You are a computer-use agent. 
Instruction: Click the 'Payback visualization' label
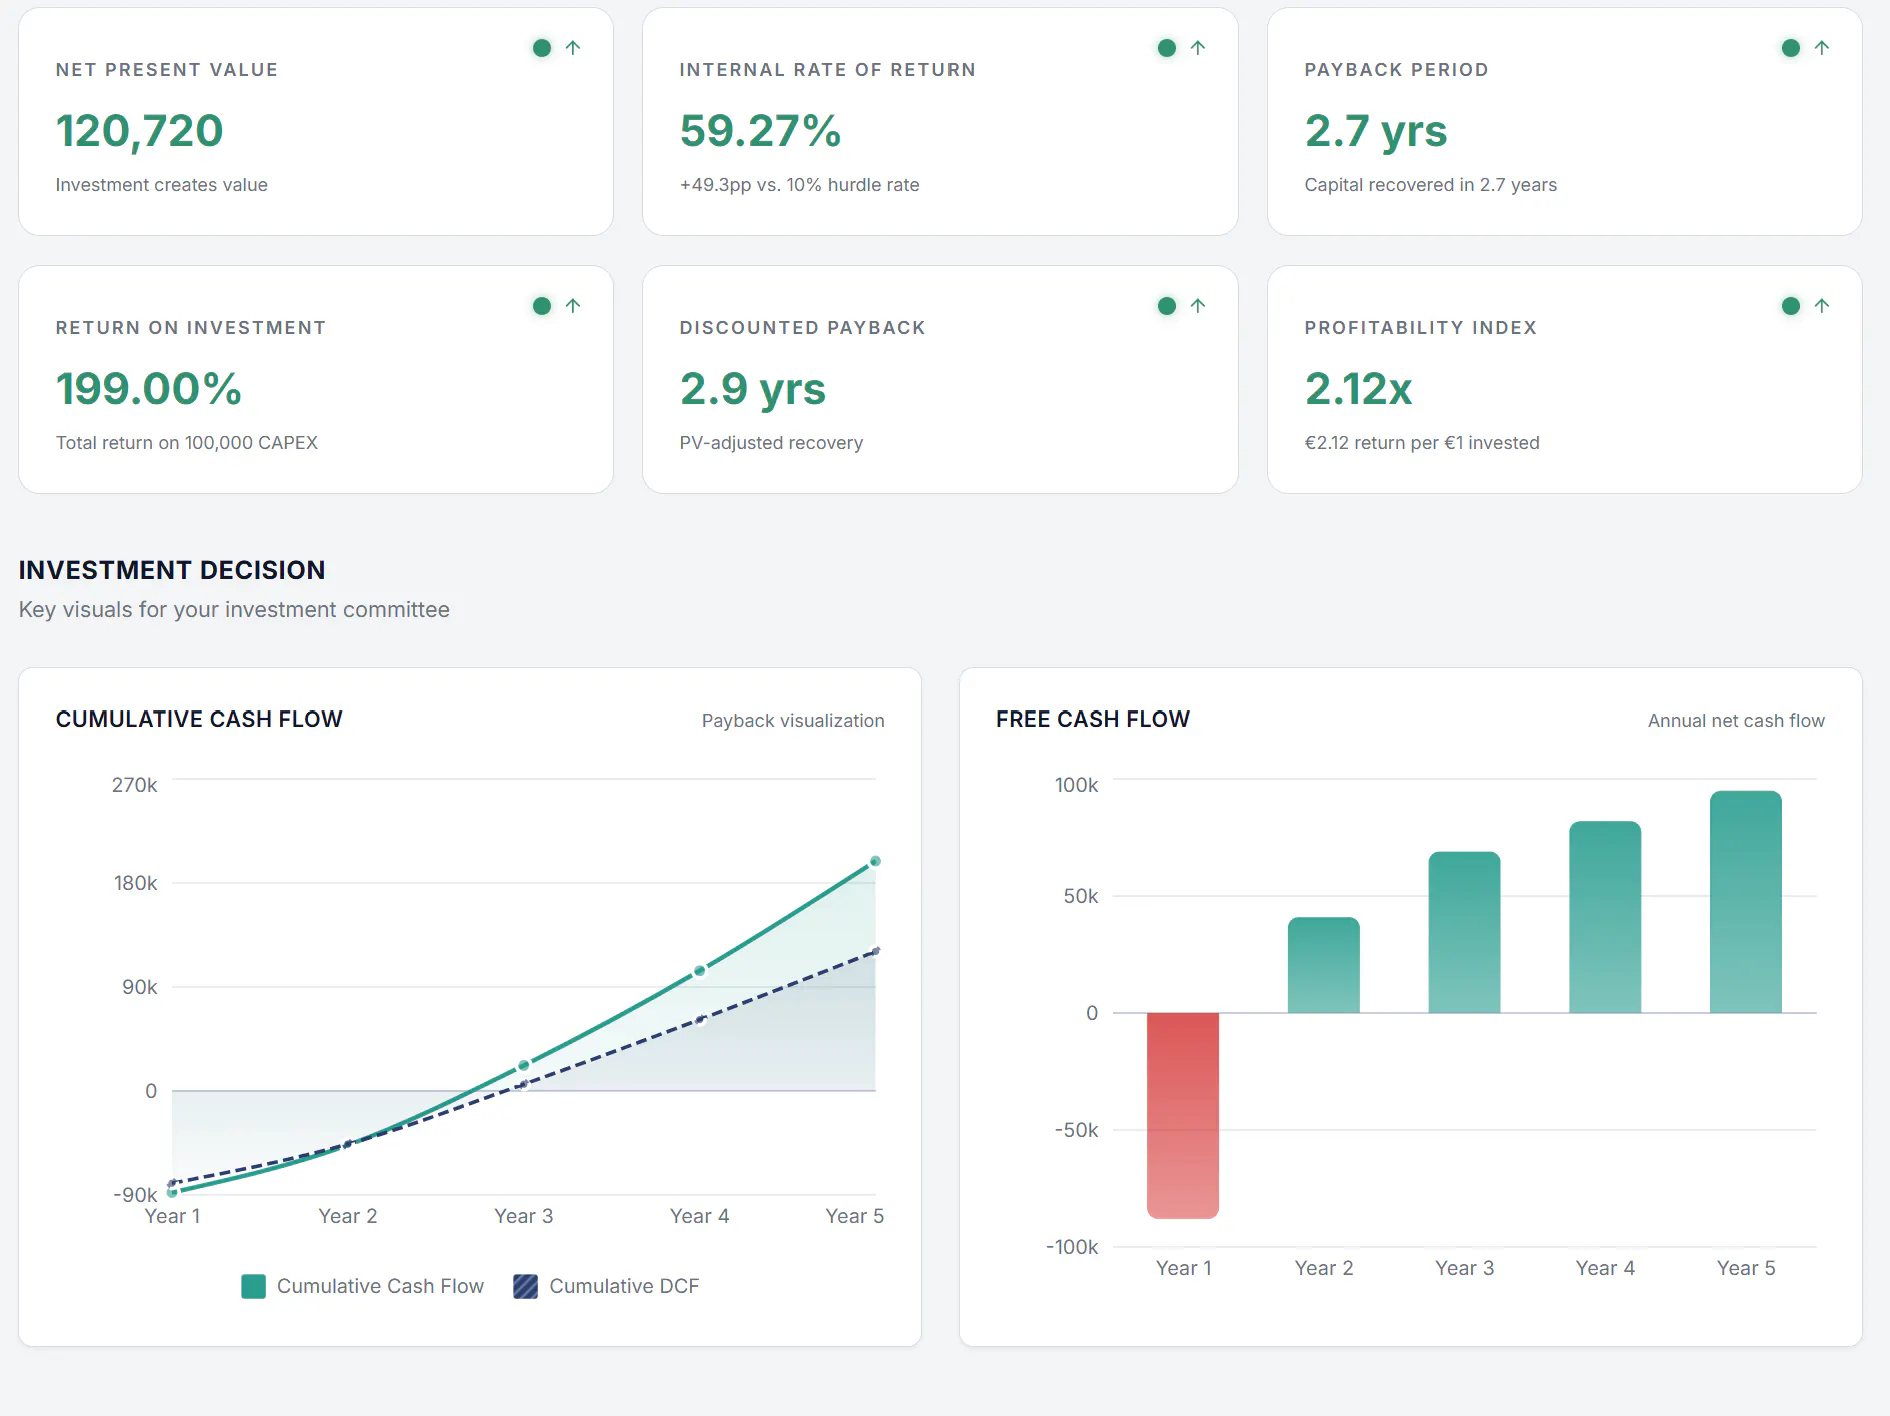click(793, 721)
